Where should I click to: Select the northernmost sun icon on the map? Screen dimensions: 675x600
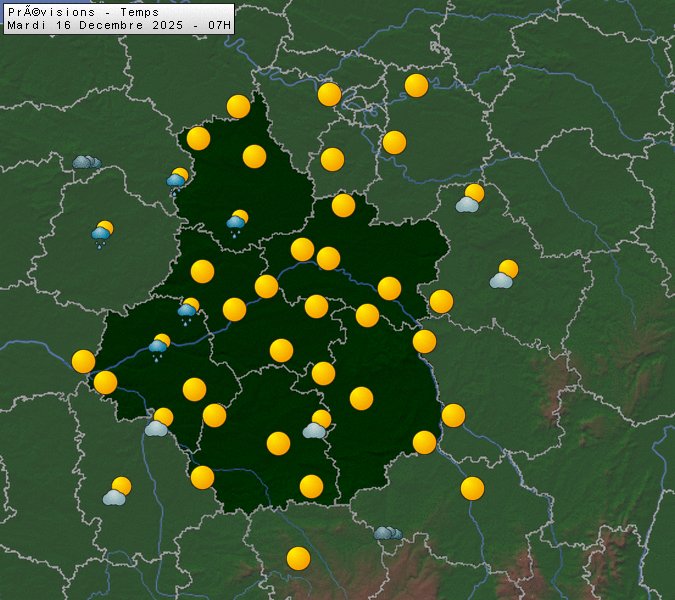417,86
